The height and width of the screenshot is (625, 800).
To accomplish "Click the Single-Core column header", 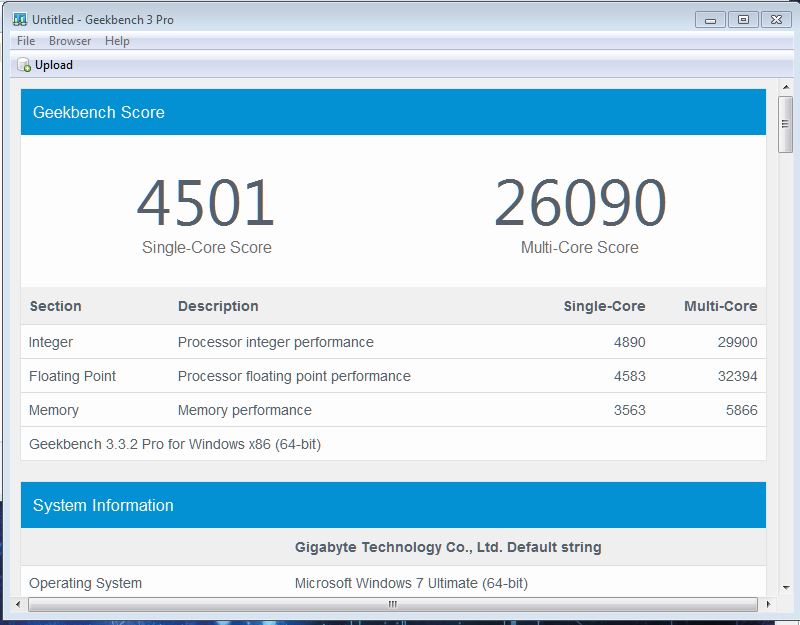I will tap(604, 306).
